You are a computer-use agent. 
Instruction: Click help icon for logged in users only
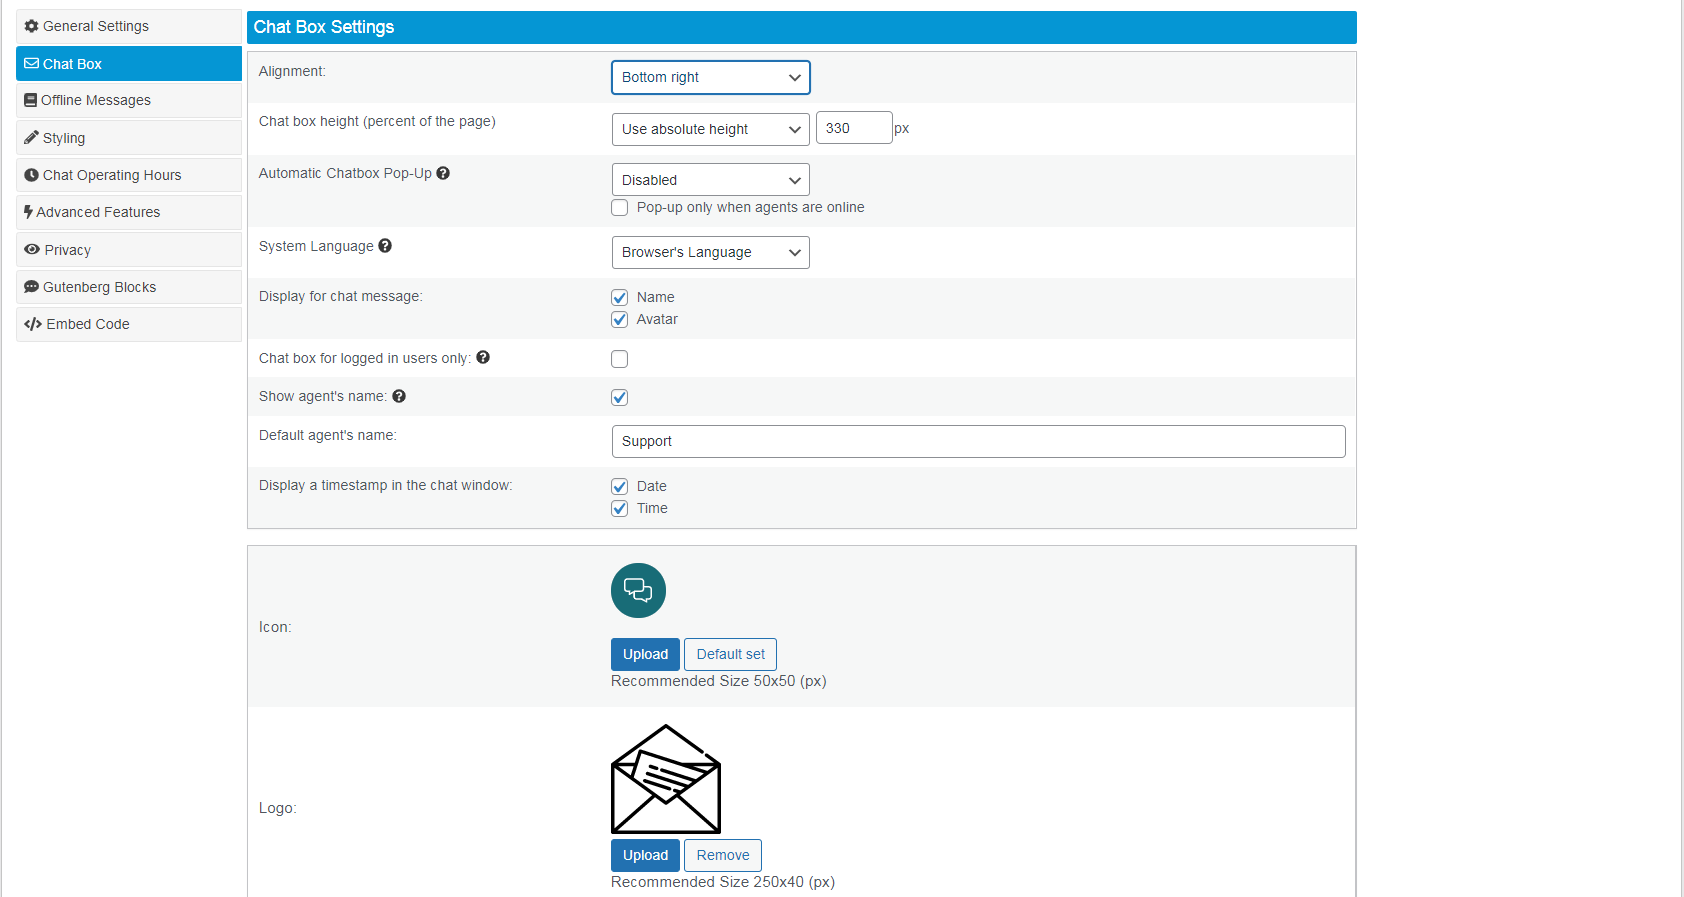click(x=483, y=358)
